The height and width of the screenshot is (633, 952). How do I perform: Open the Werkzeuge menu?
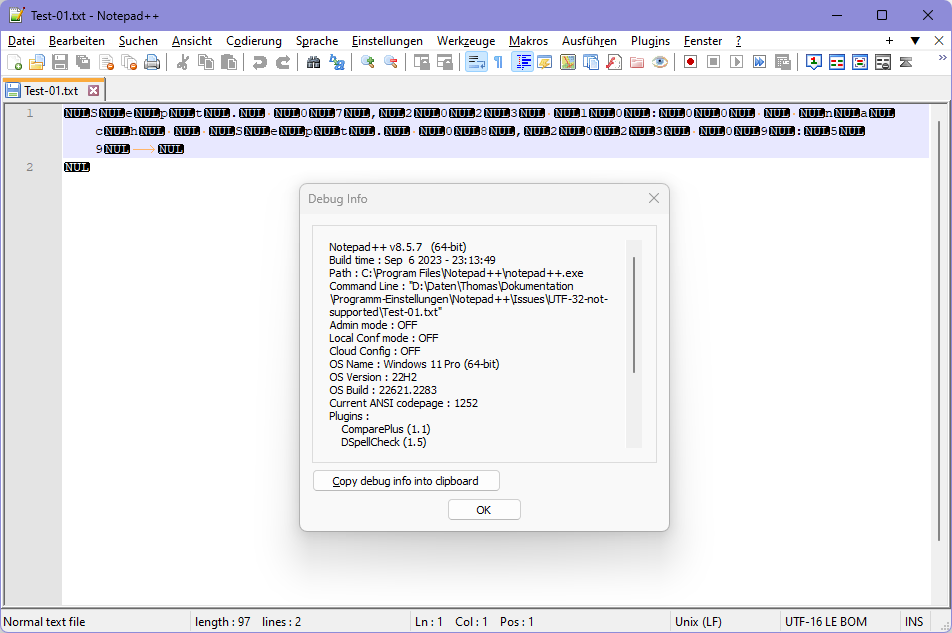point(466,41)
